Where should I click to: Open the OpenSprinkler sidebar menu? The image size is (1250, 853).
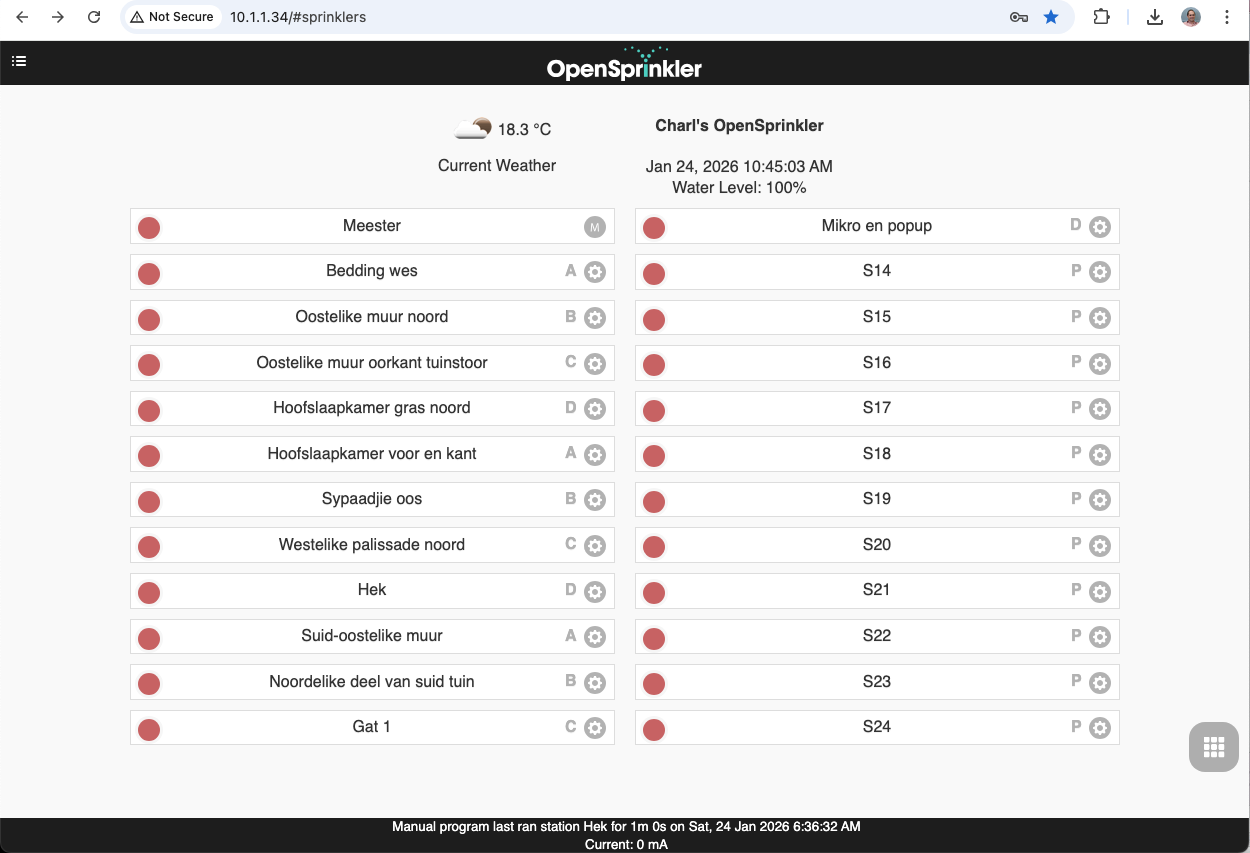click(19, 61)
